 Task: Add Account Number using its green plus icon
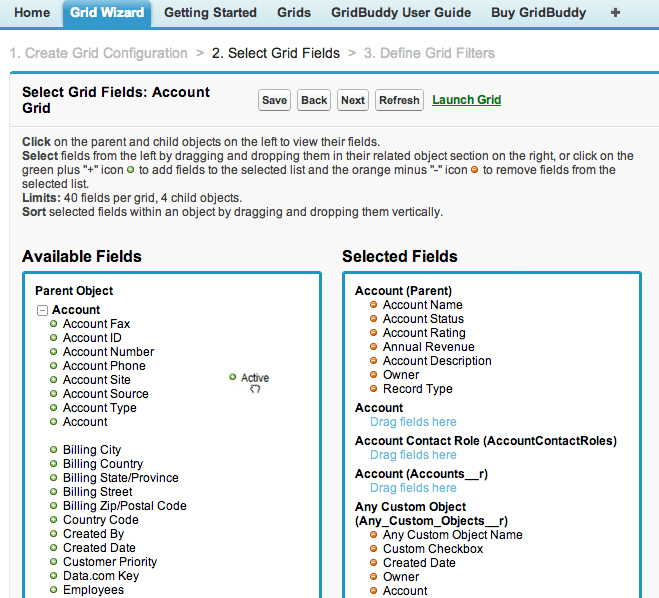click(x=54, y=352)
